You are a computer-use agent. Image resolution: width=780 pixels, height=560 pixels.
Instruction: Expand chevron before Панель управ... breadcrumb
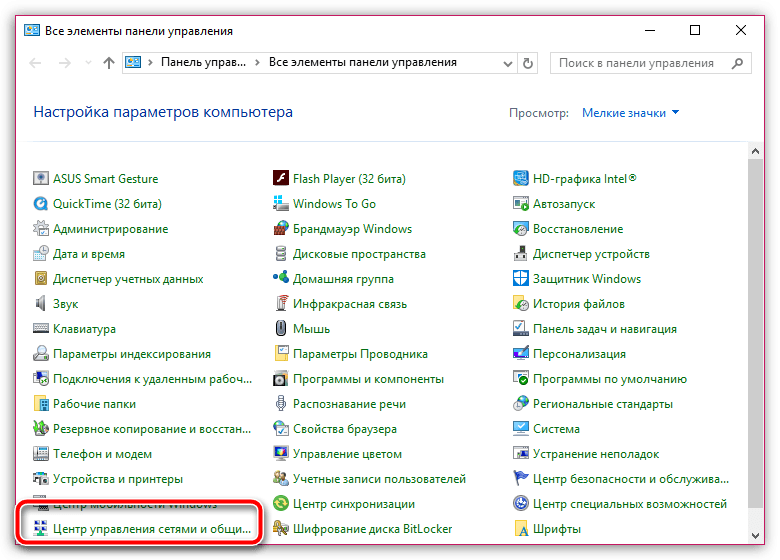point(150,63)
